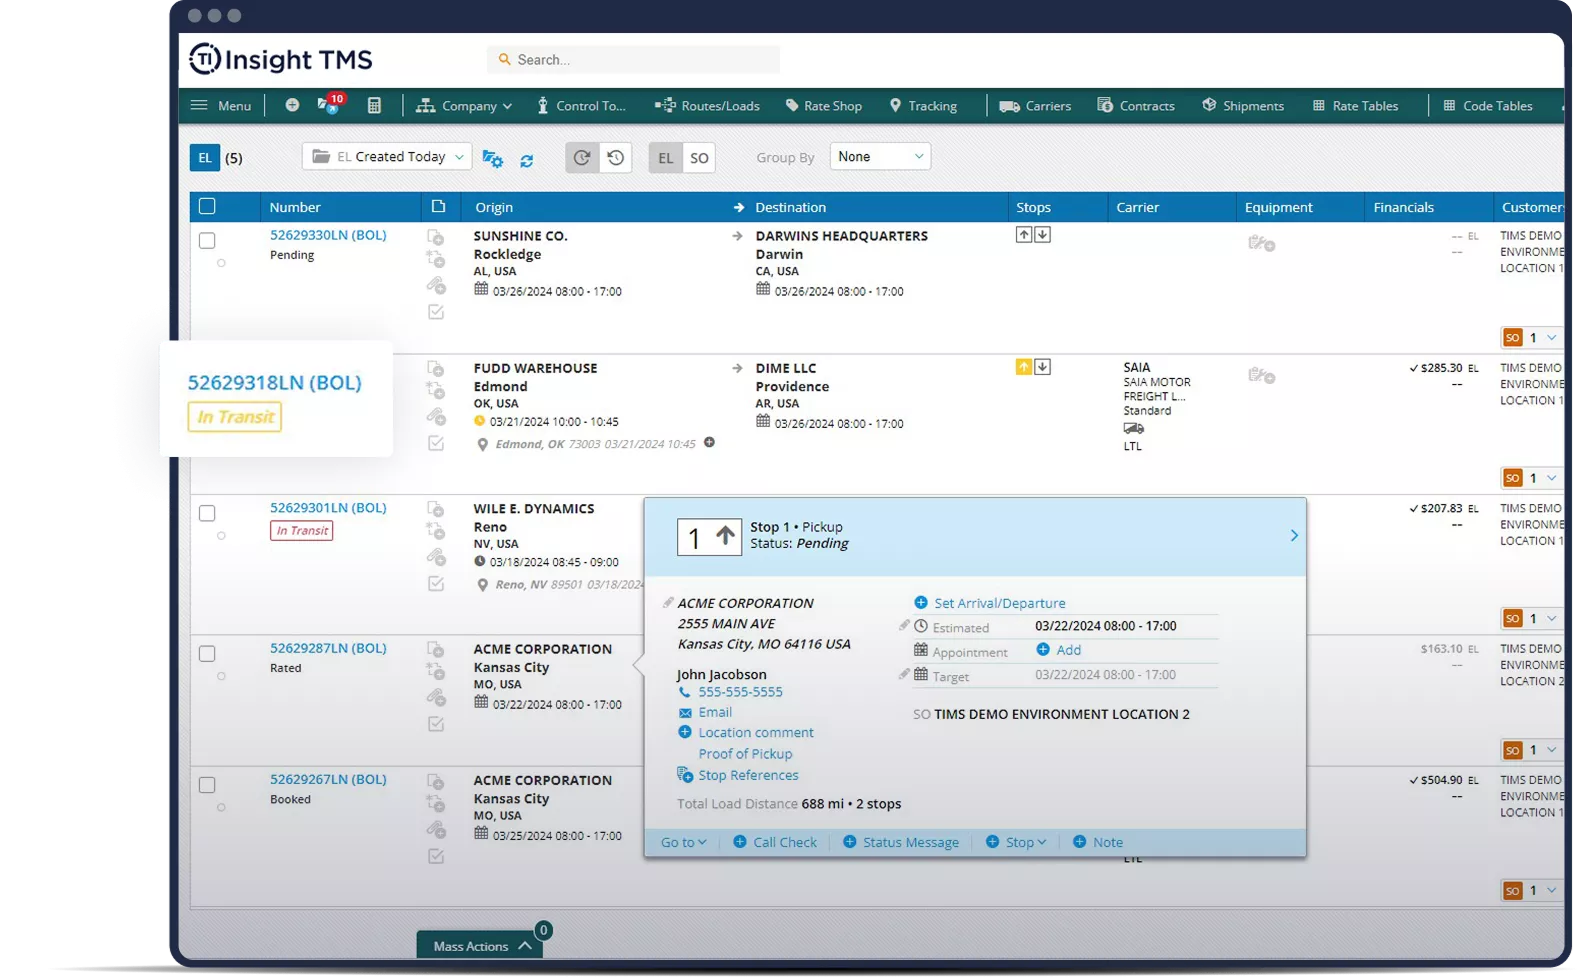Switch to SO view toggle
The height and width of the screenshot is (977, 1595).
coord(699,158)
